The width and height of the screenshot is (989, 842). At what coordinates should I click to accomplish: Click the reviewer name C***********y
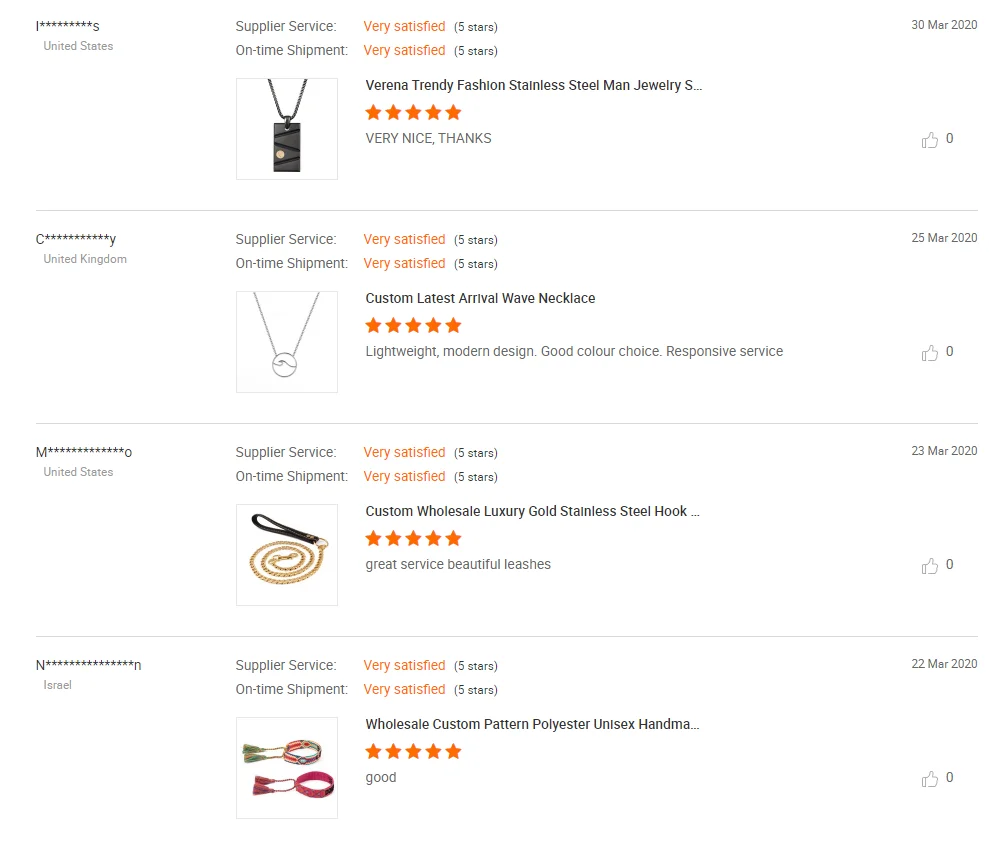pos(76,239)
